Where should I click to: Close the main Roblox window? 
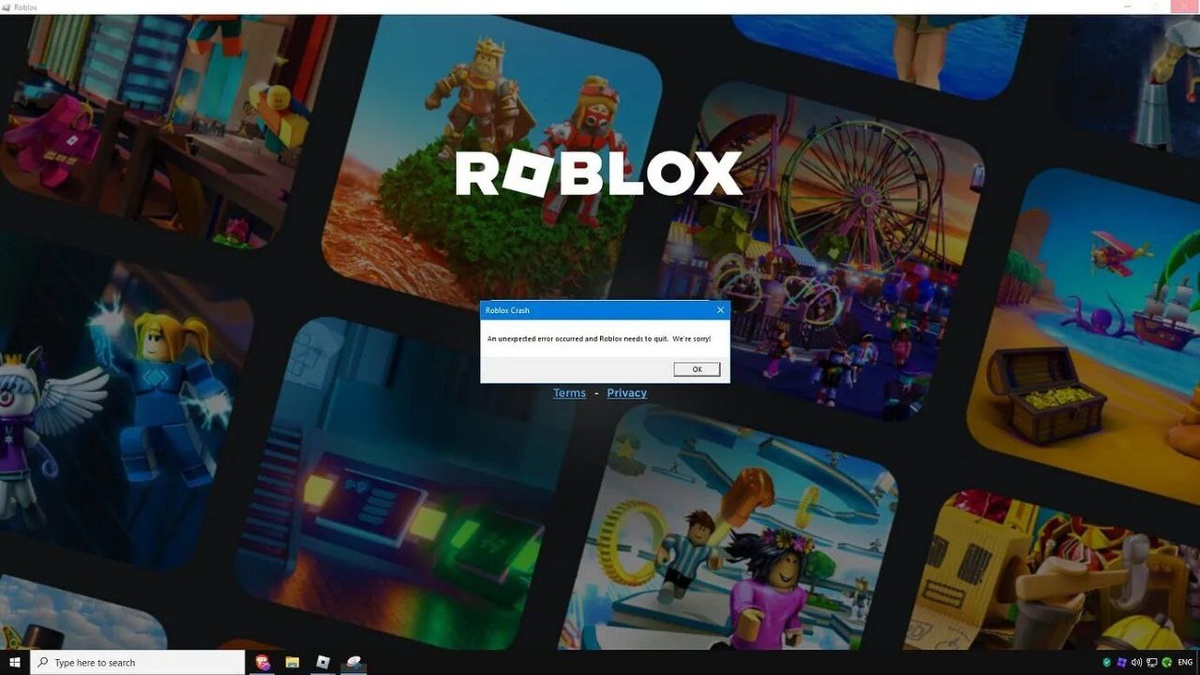pyautogui.click(x=1184, y=6)
